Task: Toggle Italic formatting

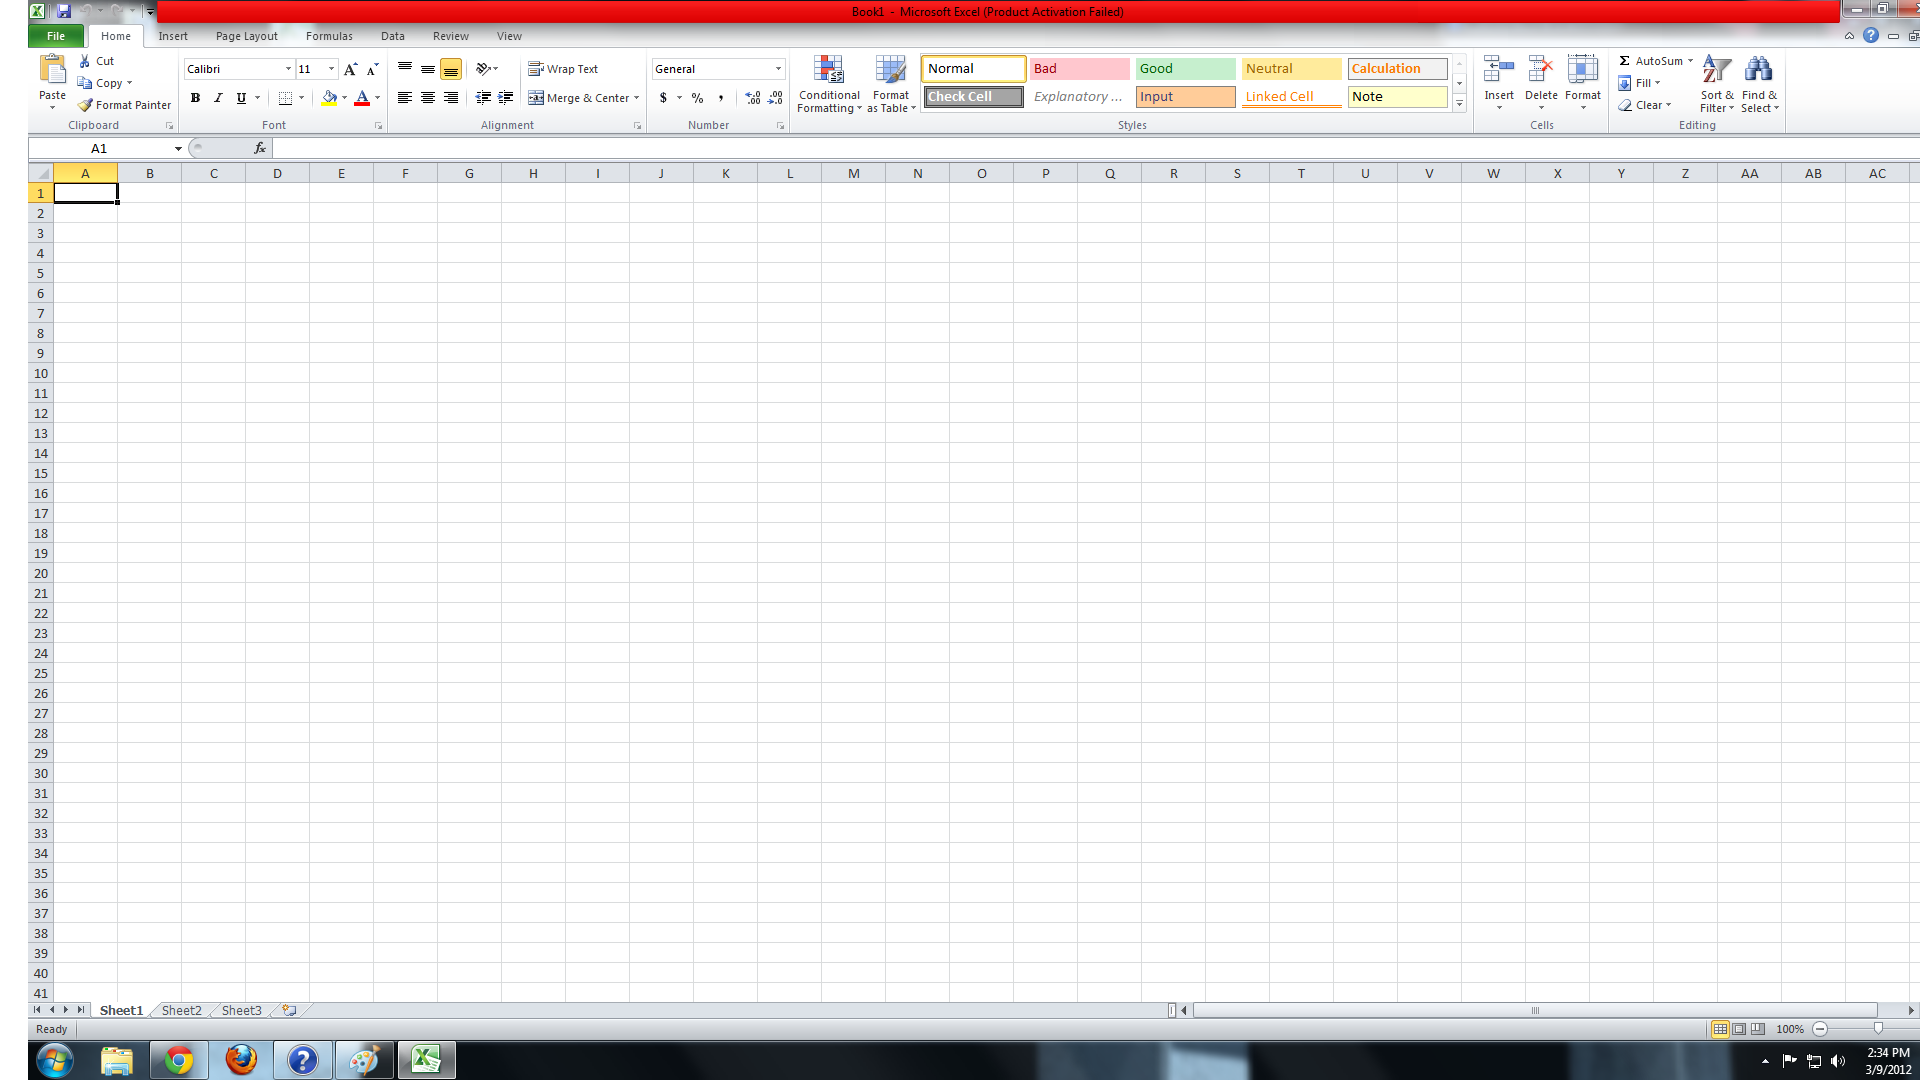Action: tap(218, 98)
